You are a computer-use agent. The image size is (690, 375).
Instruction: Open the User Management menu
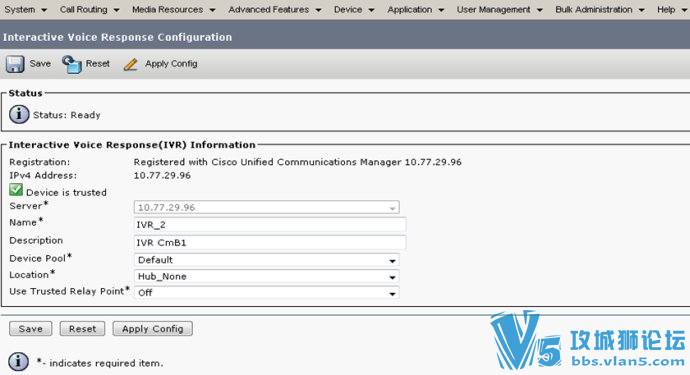(x=499, y=9)
